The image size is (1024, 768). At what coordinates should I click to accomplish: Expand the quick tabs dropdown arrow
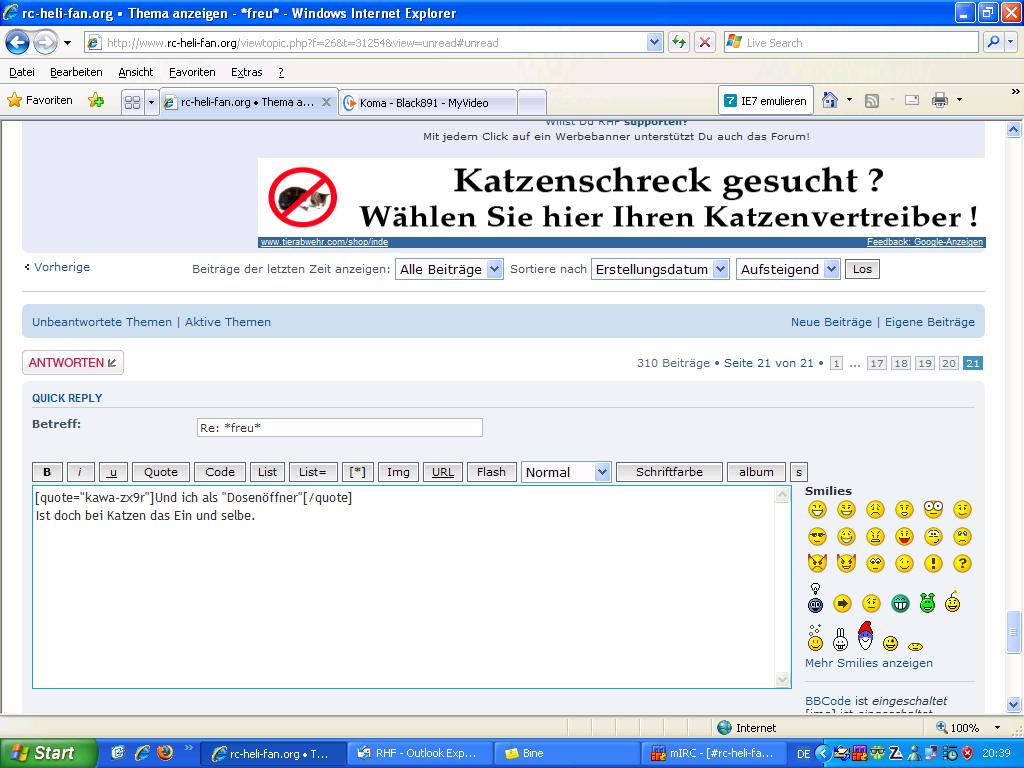[x=152, y=102]
